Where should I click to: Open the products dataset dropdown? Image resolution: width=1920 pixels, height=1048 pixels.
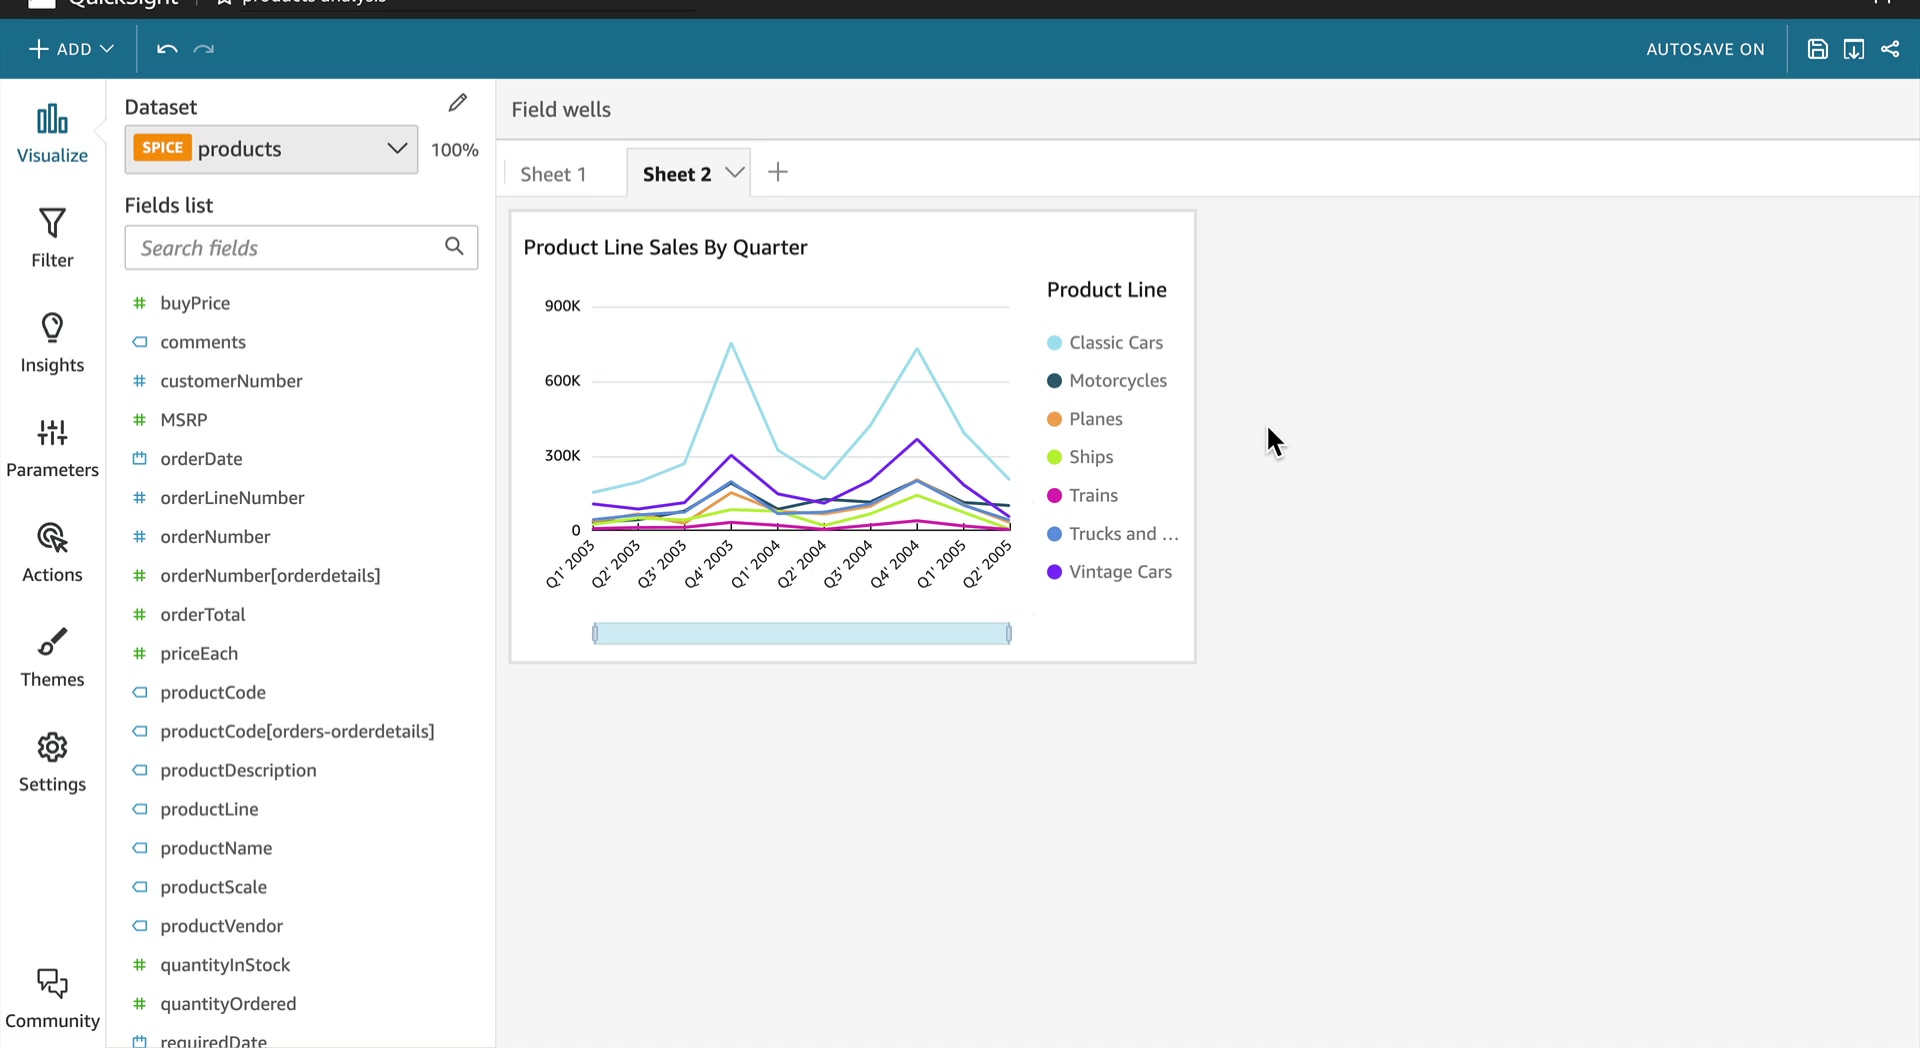(x=271, y=149)
